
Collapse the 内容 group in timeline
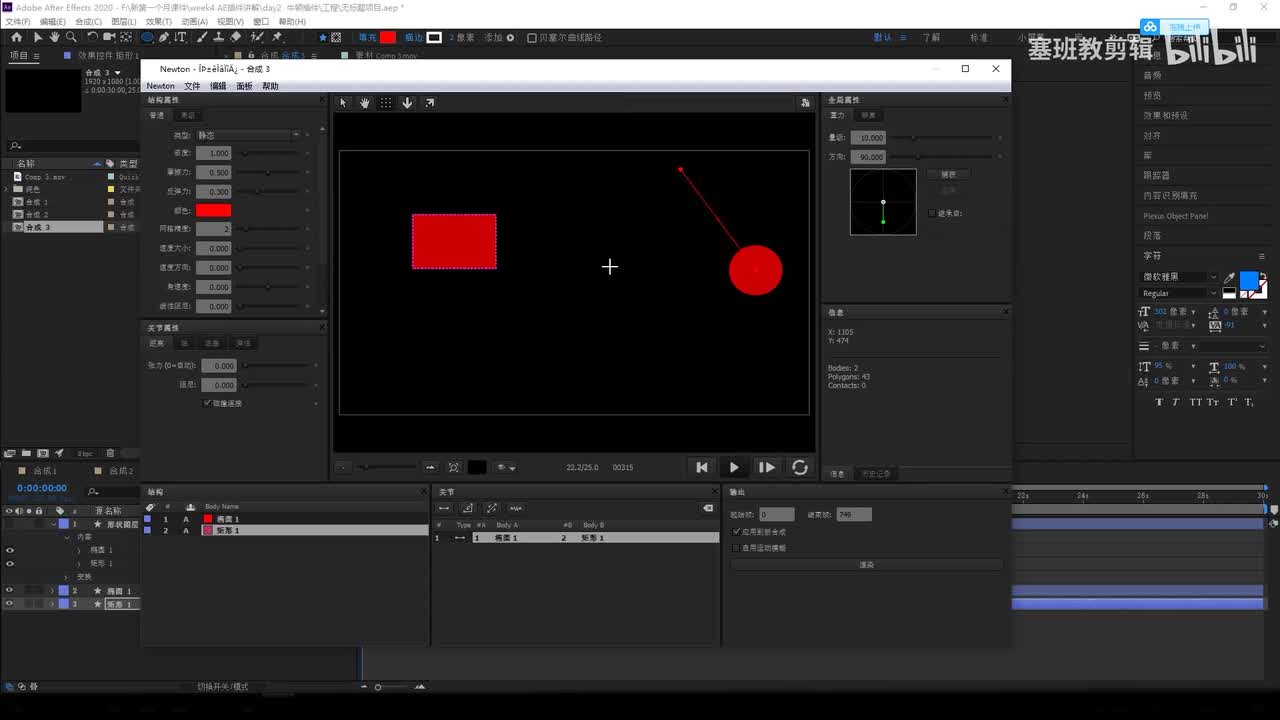click(x=67, y=537)
